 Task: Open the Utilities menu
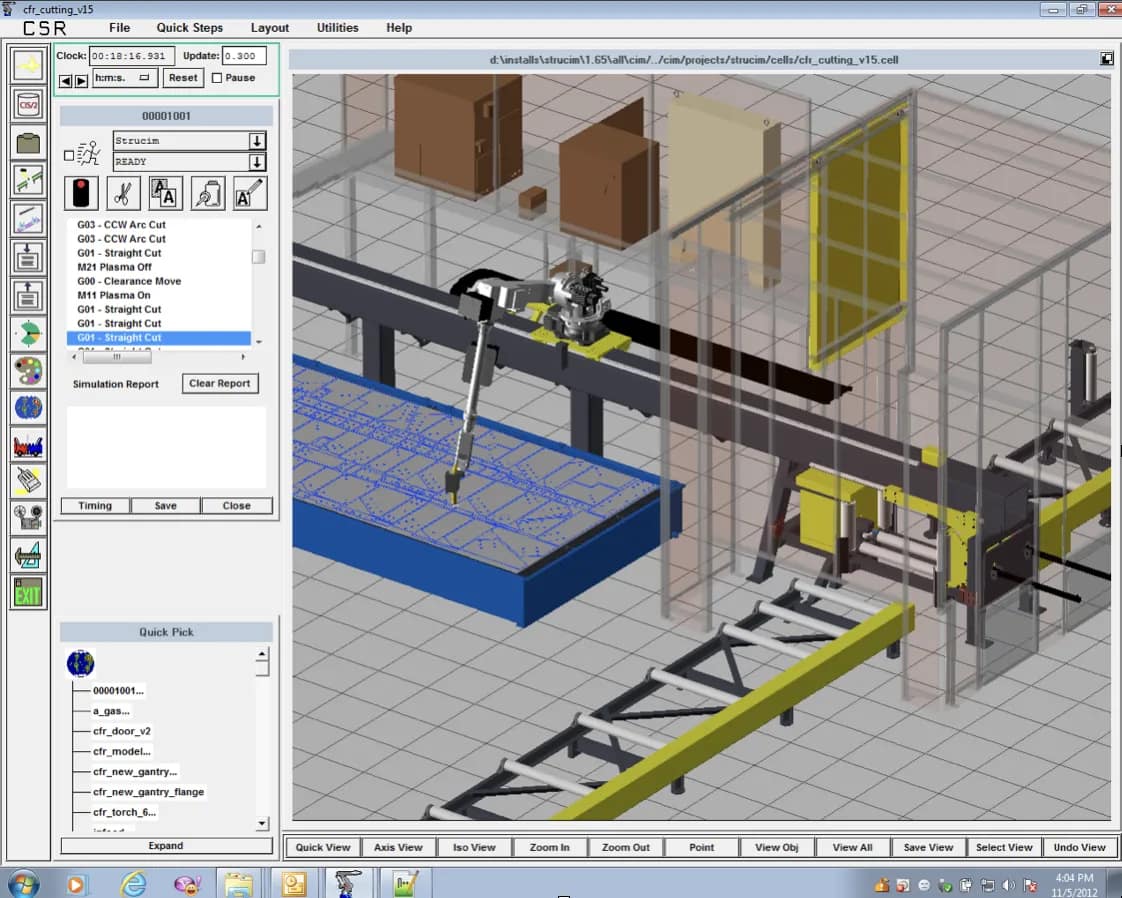[337, 27]
